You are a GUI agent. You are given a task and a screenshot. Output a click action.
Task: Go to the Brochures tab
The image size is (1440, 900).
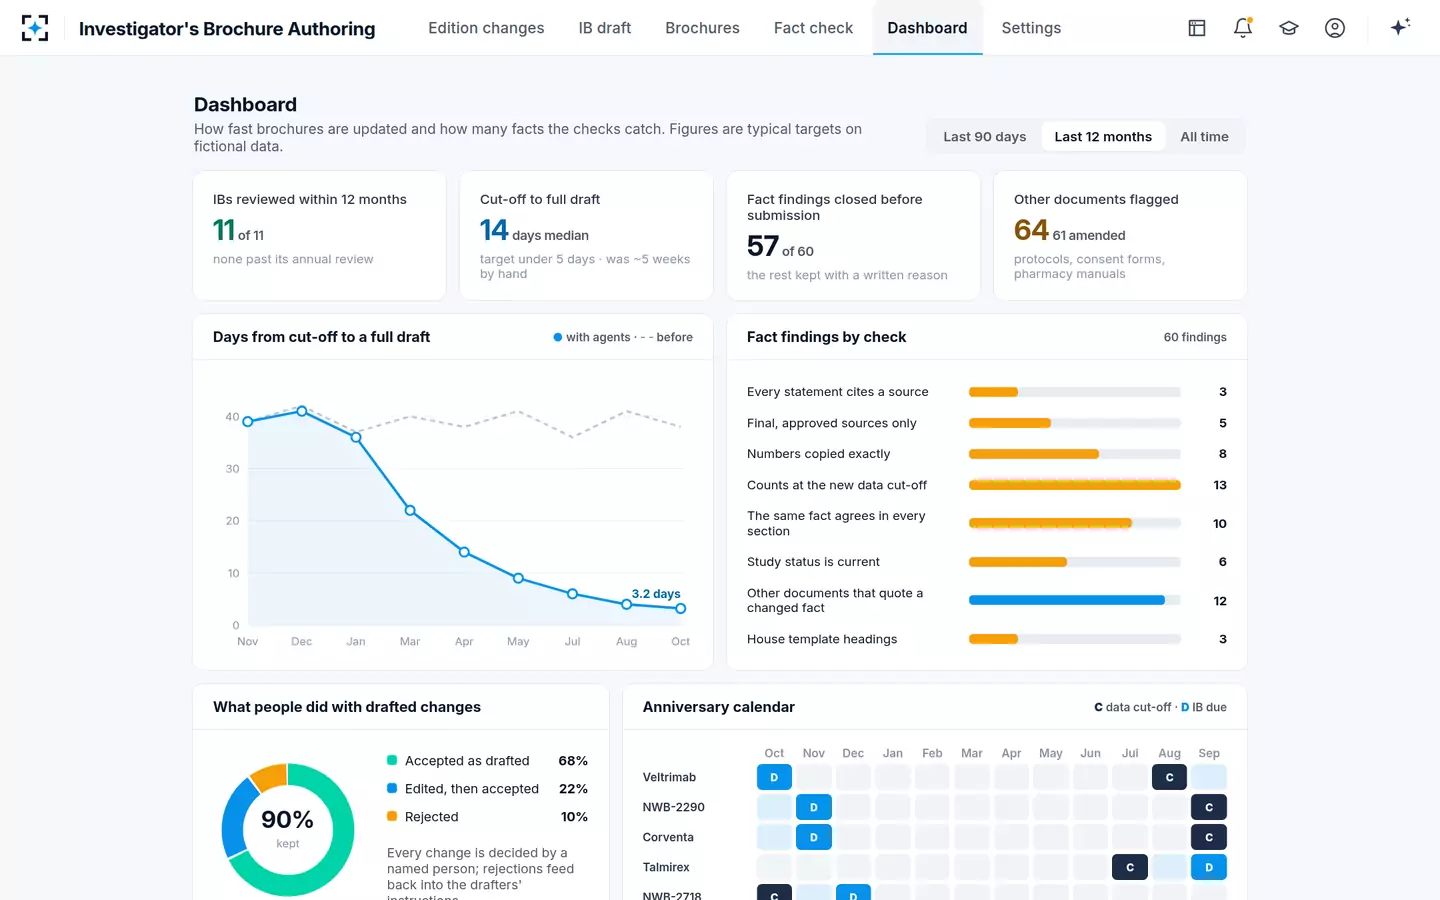pos(702,28)
